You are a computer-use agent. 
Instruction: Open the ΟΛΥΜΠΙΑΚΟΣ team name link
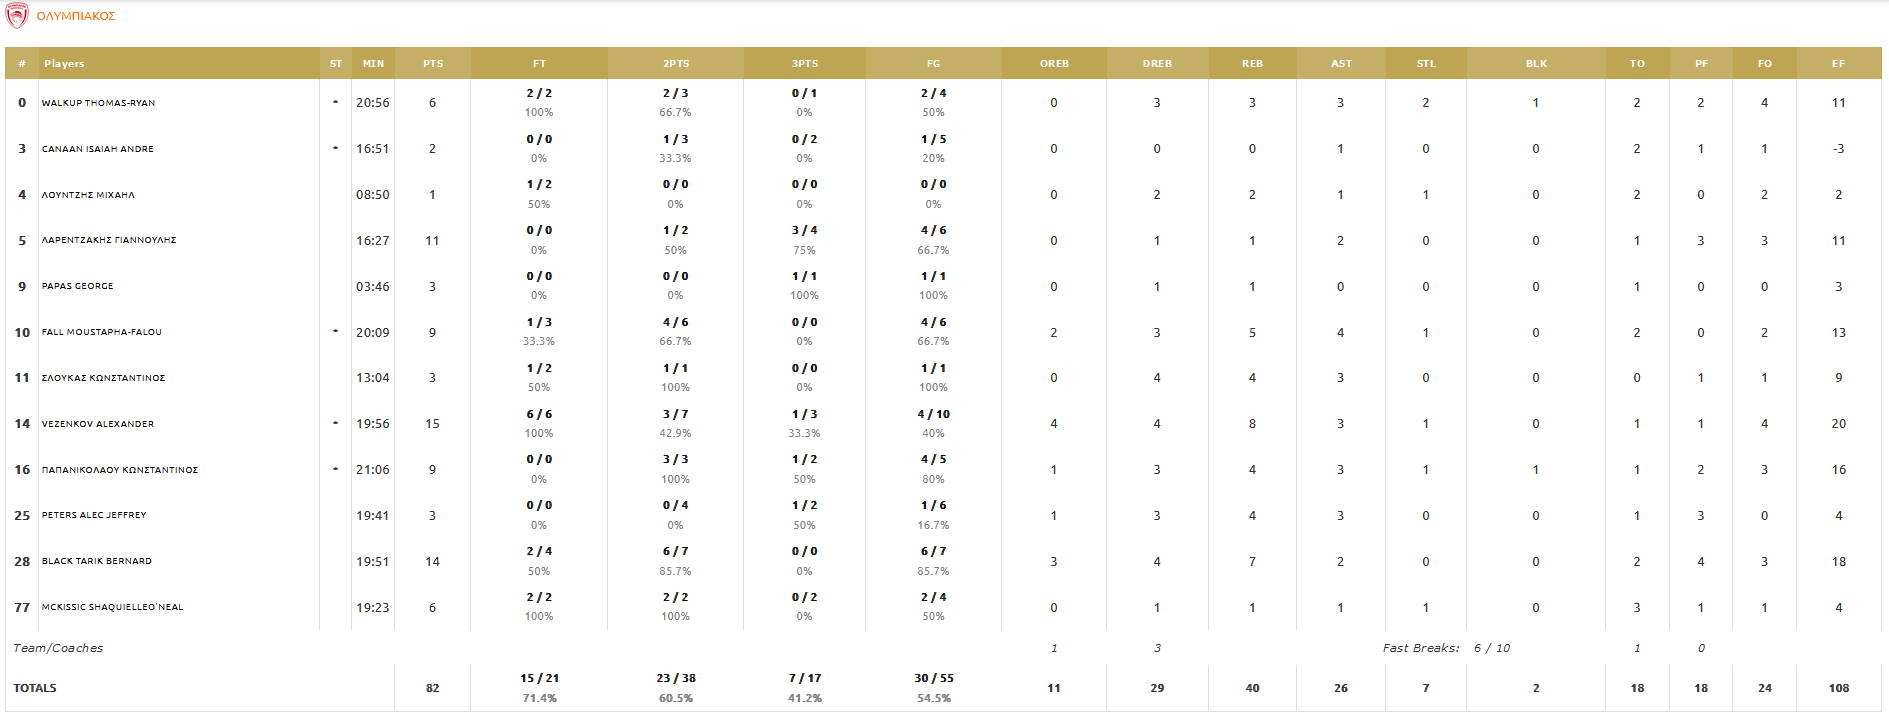pos(76,17)
